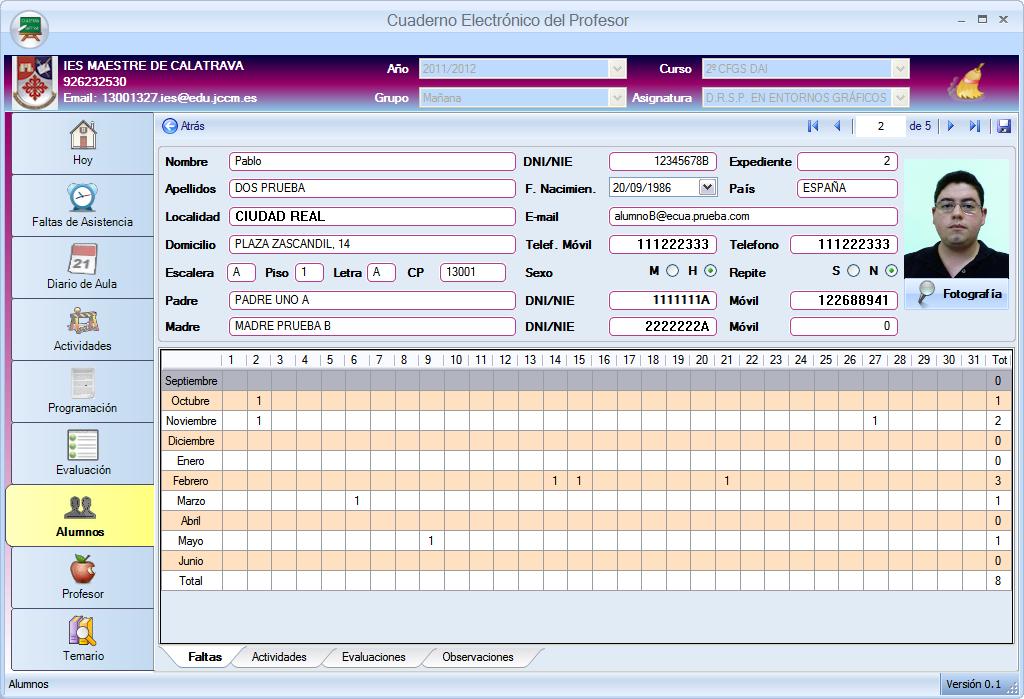Click the Apellidos input field
The image size is (1024, 699).
[x=372, y=188]
